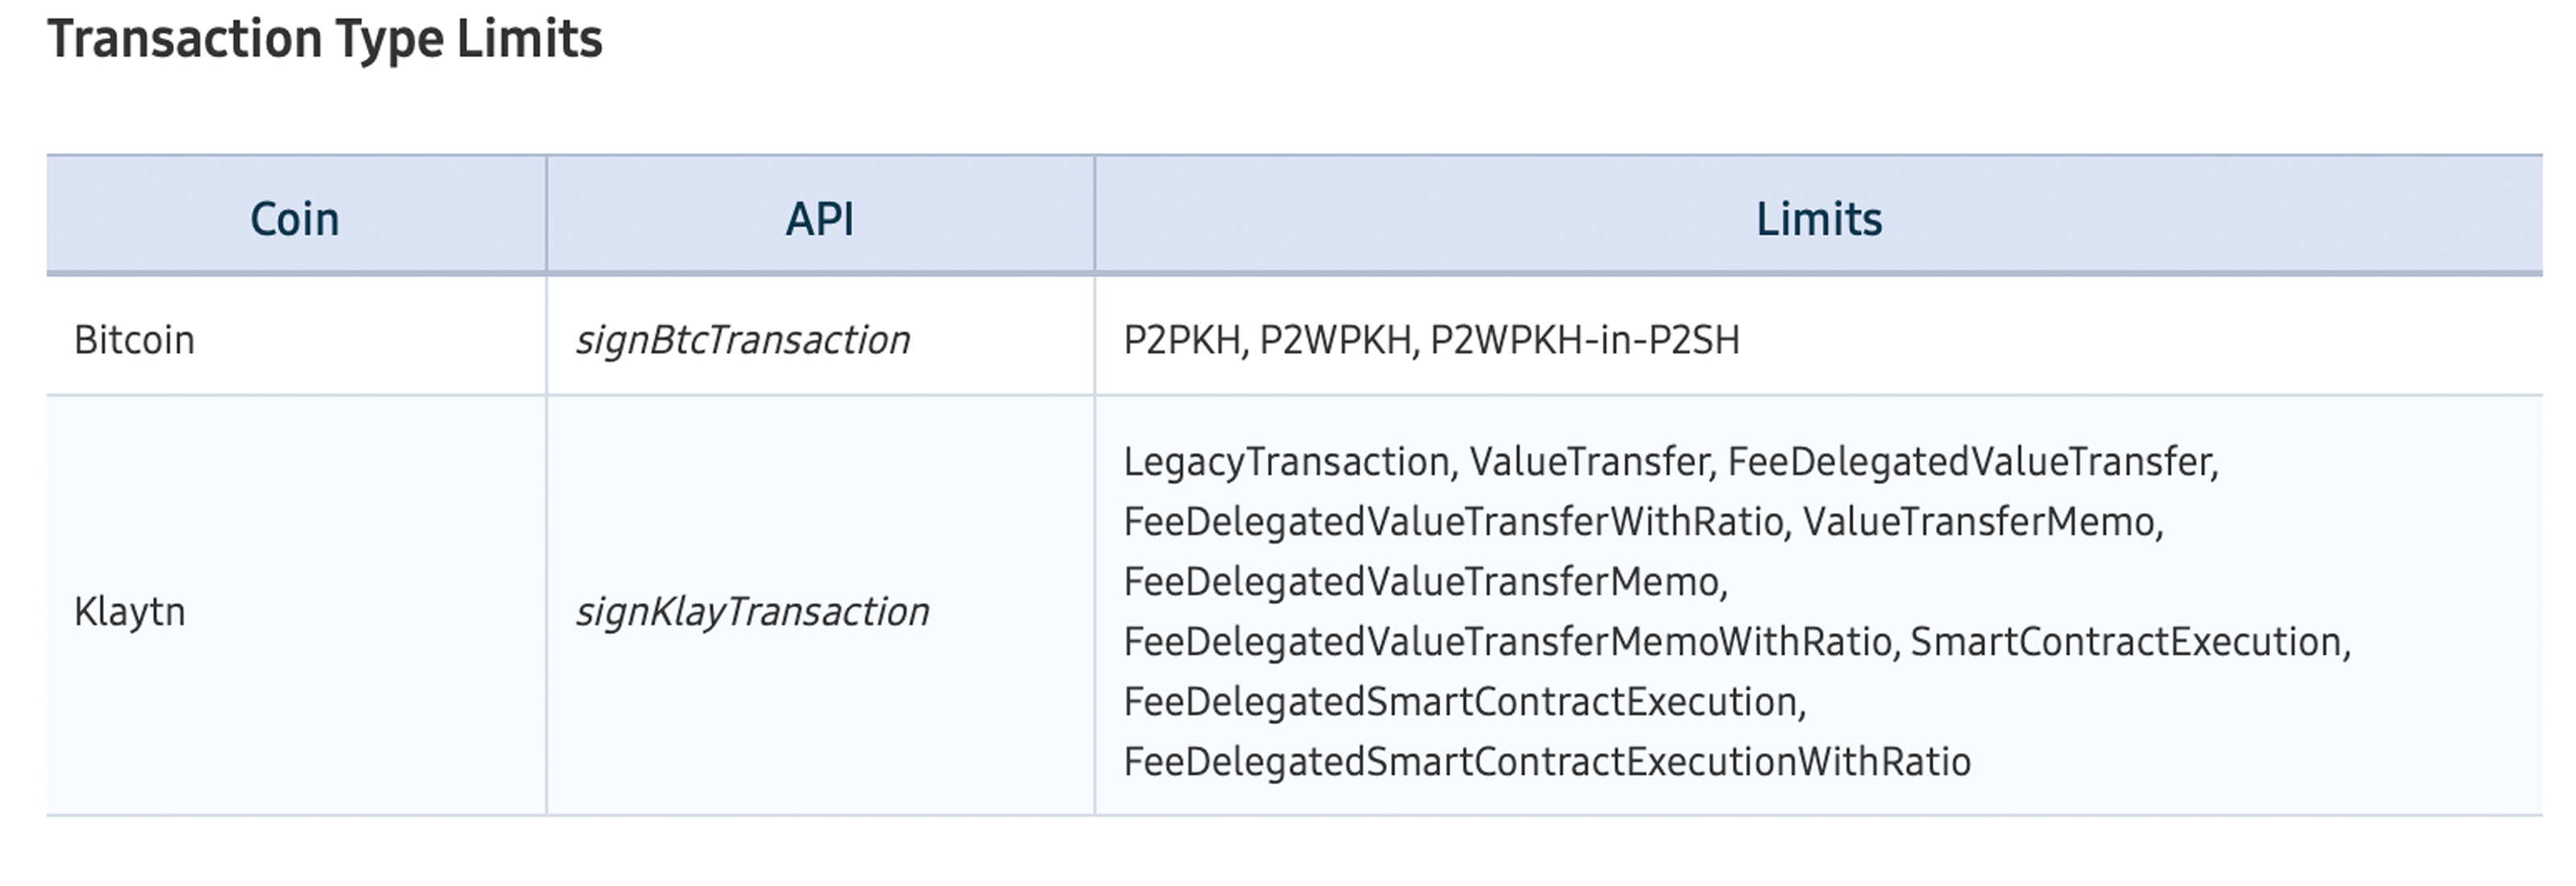Click the P2WPKH-in-P2SH text

point(1585,341)
